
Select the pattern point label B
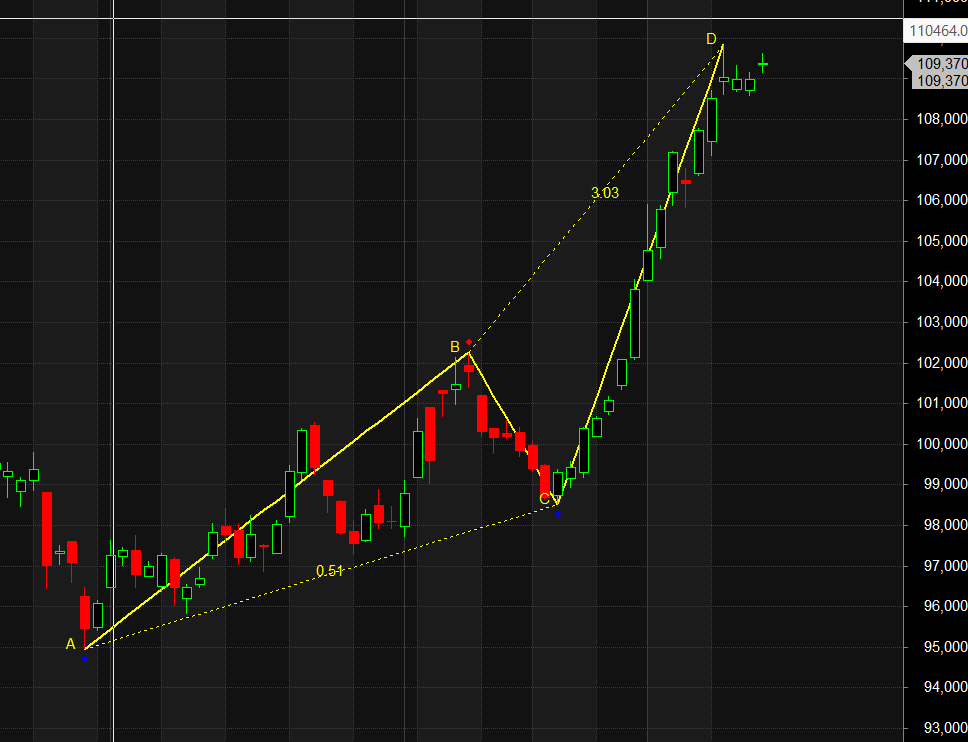(455, 347)
